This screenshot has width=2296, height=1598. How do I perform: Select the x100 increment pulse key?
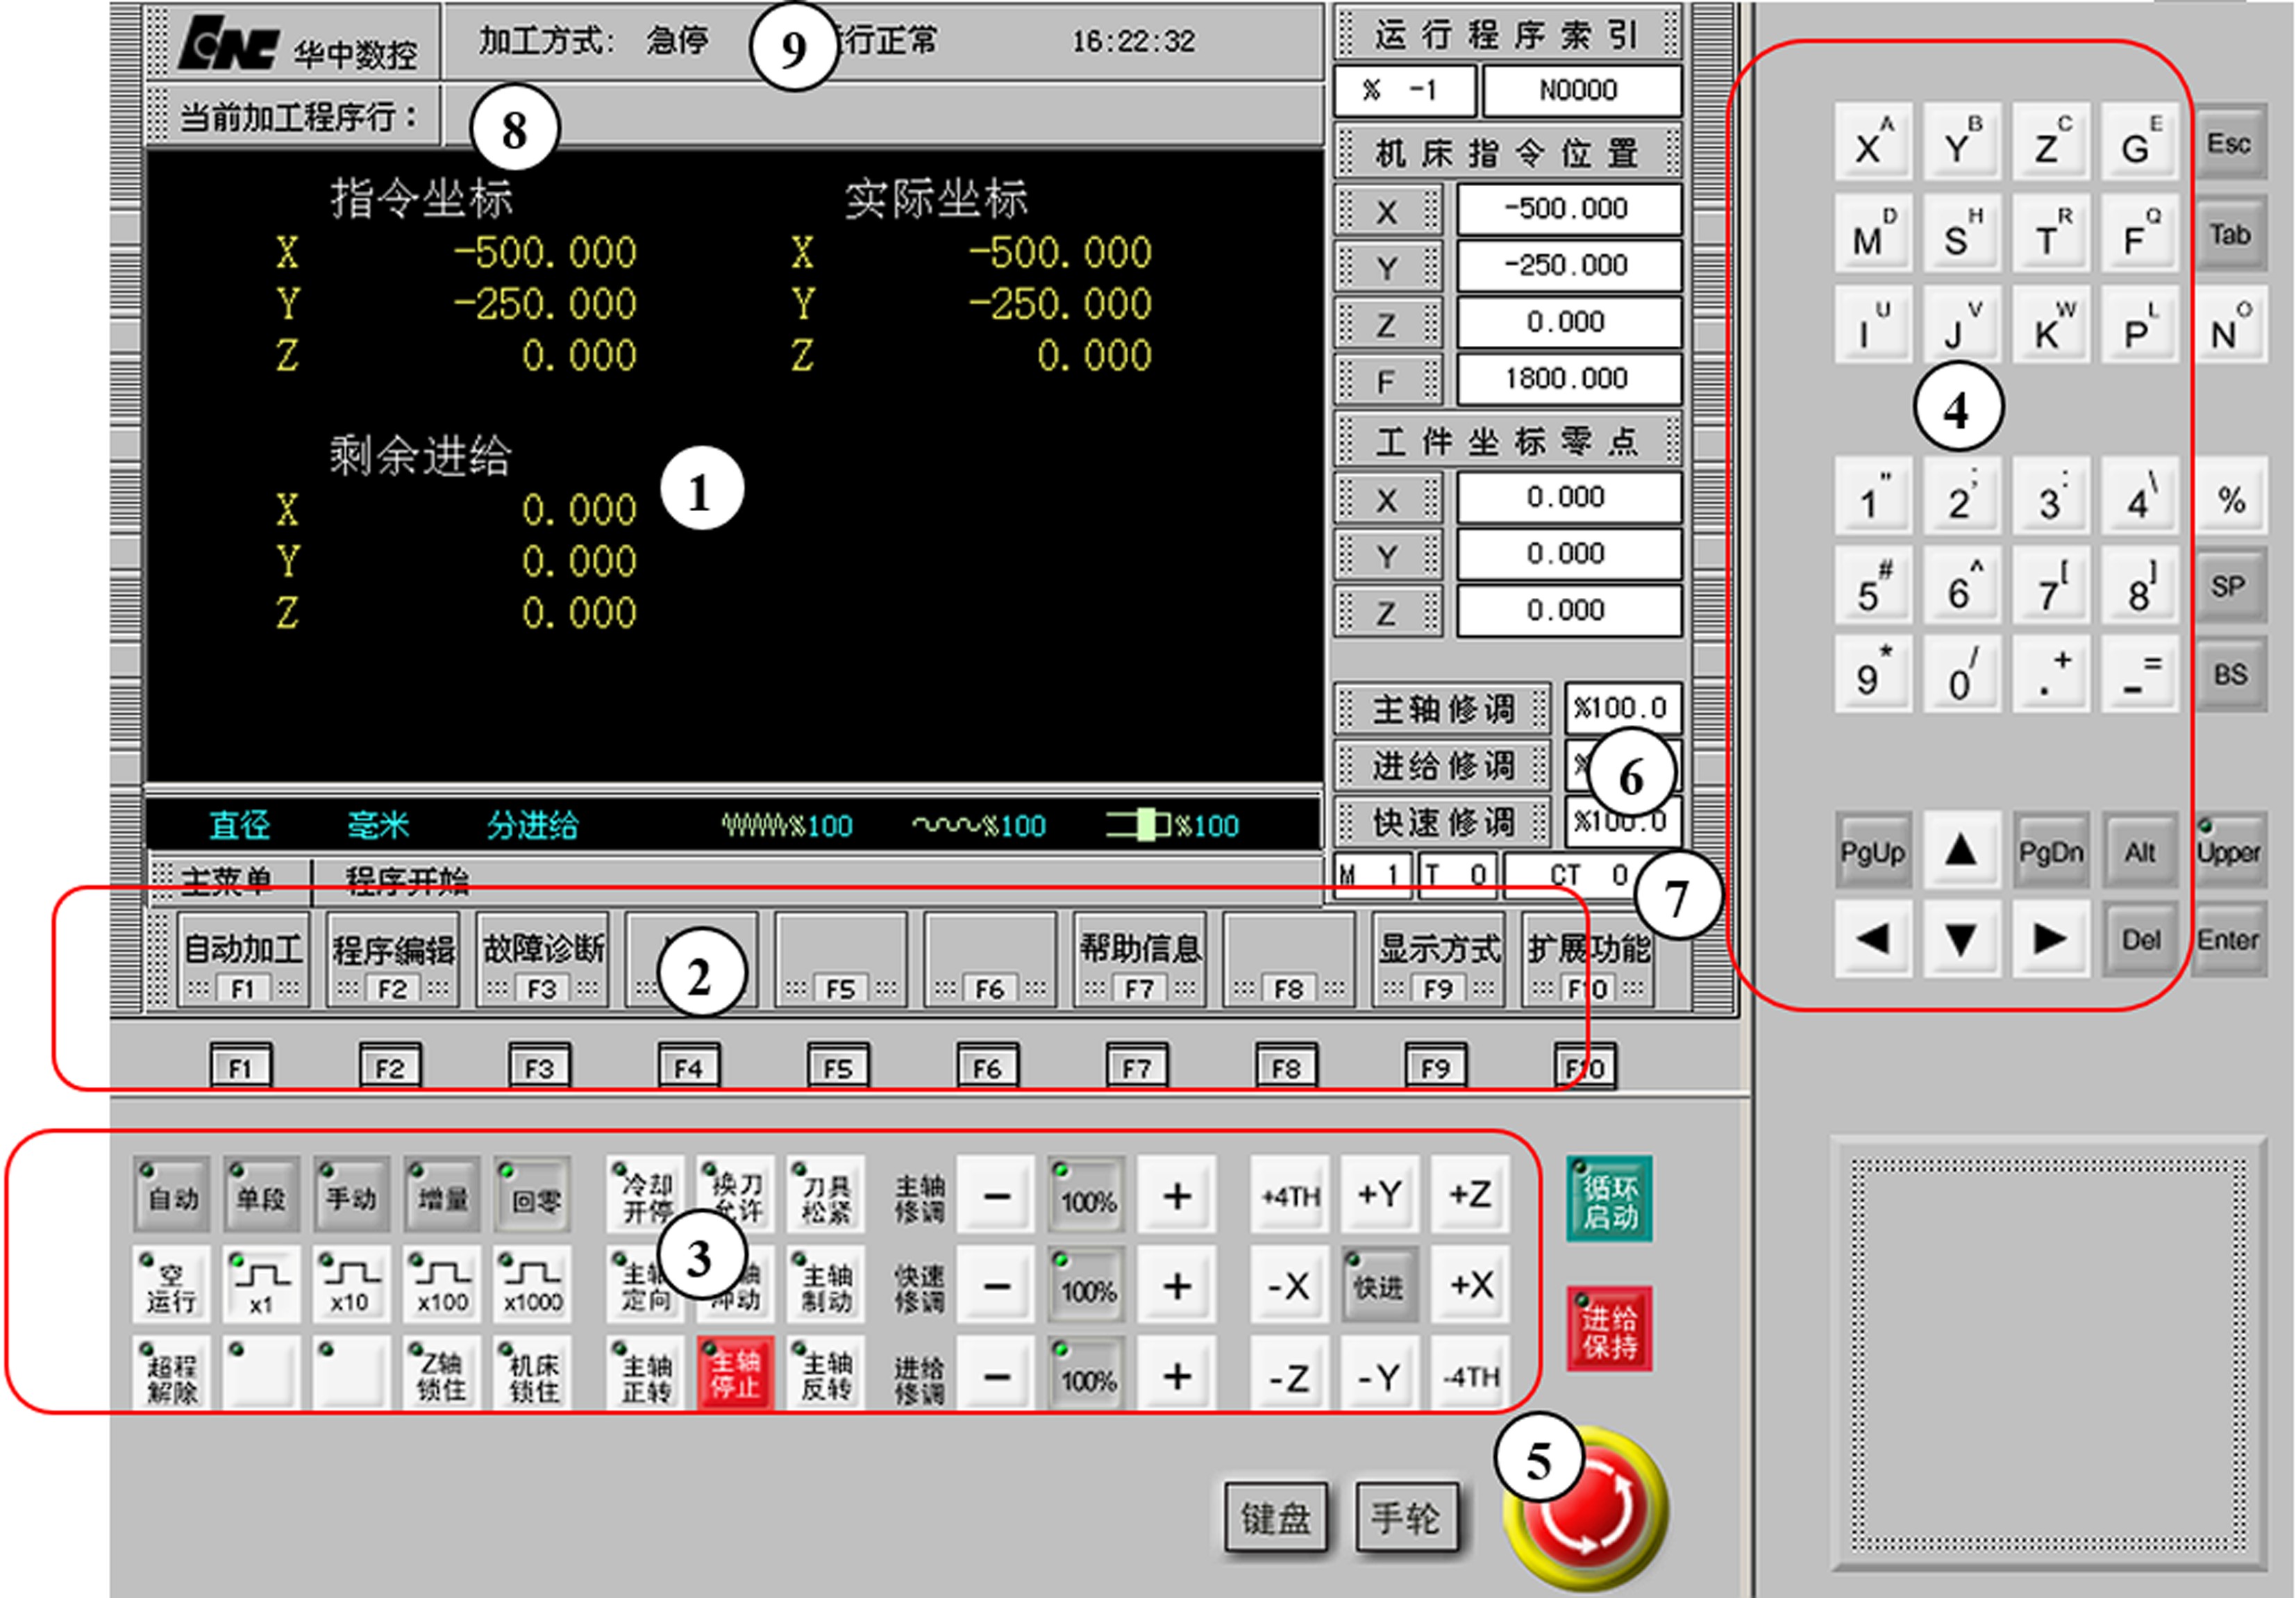pos(442,1284)
